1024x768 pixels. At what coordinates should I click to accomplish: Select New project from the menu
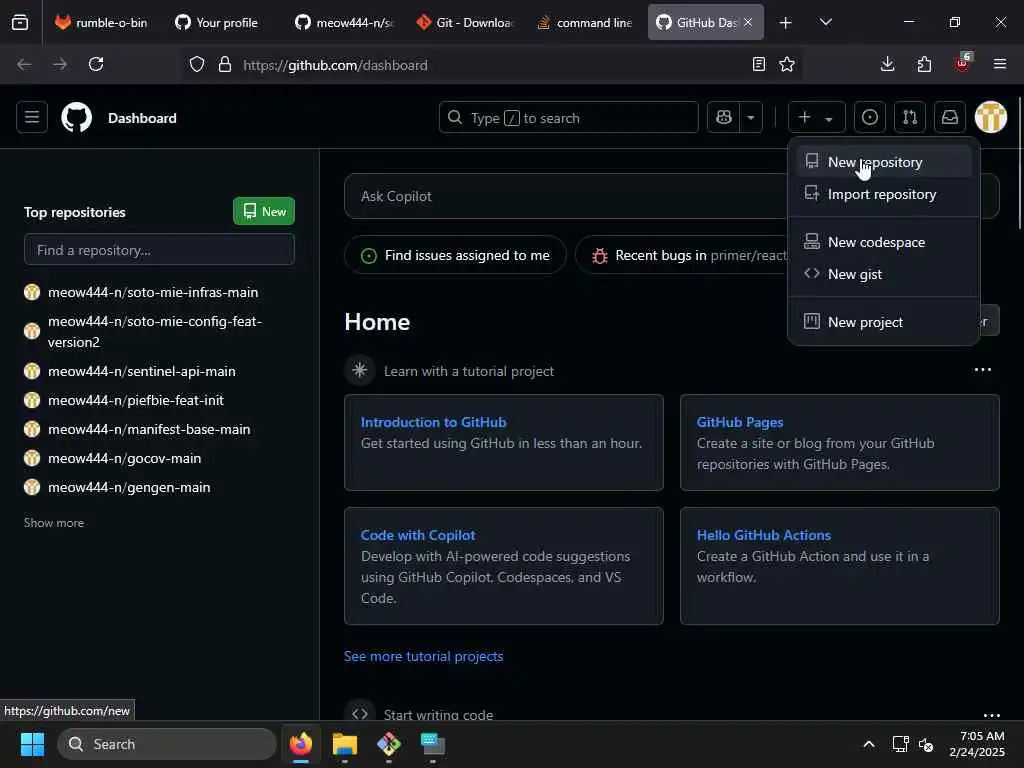point(884,322)
